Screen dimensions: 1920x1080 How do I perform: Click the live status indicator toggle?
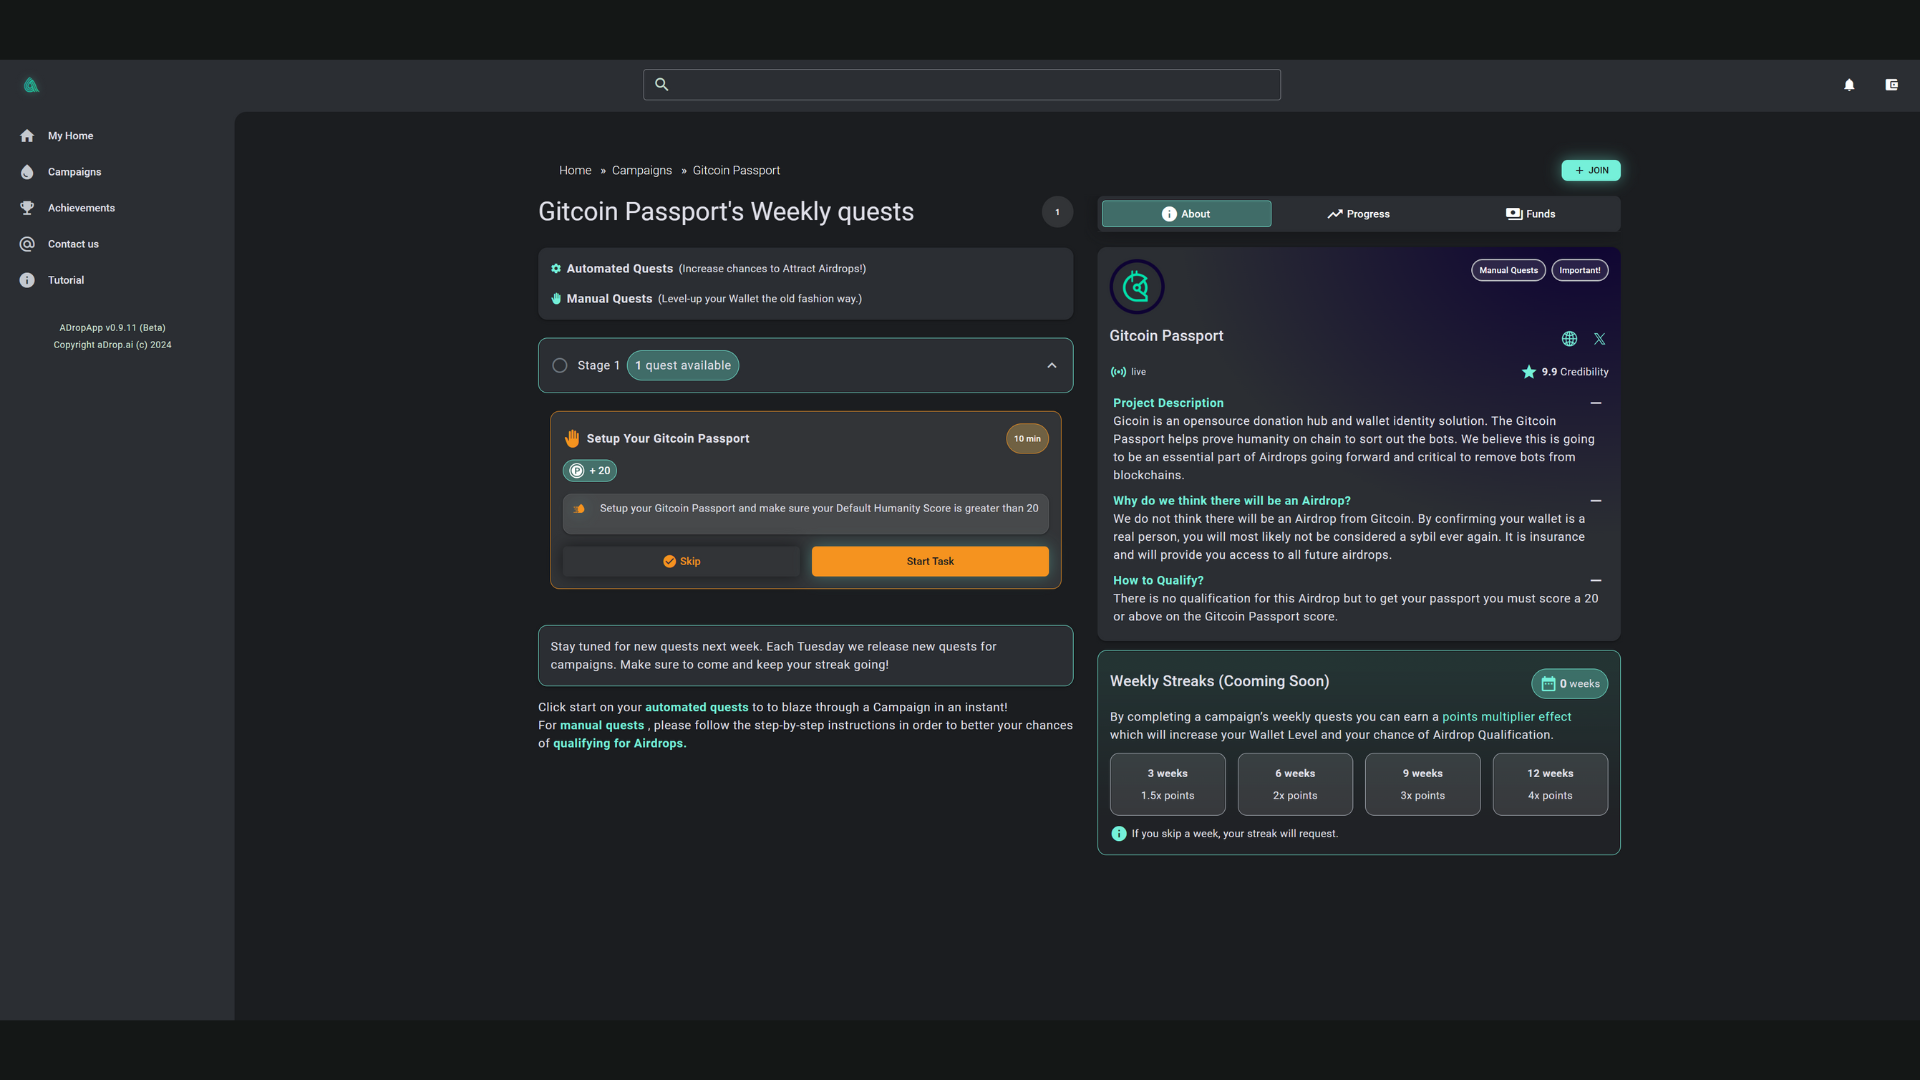tap(1118, 372)
